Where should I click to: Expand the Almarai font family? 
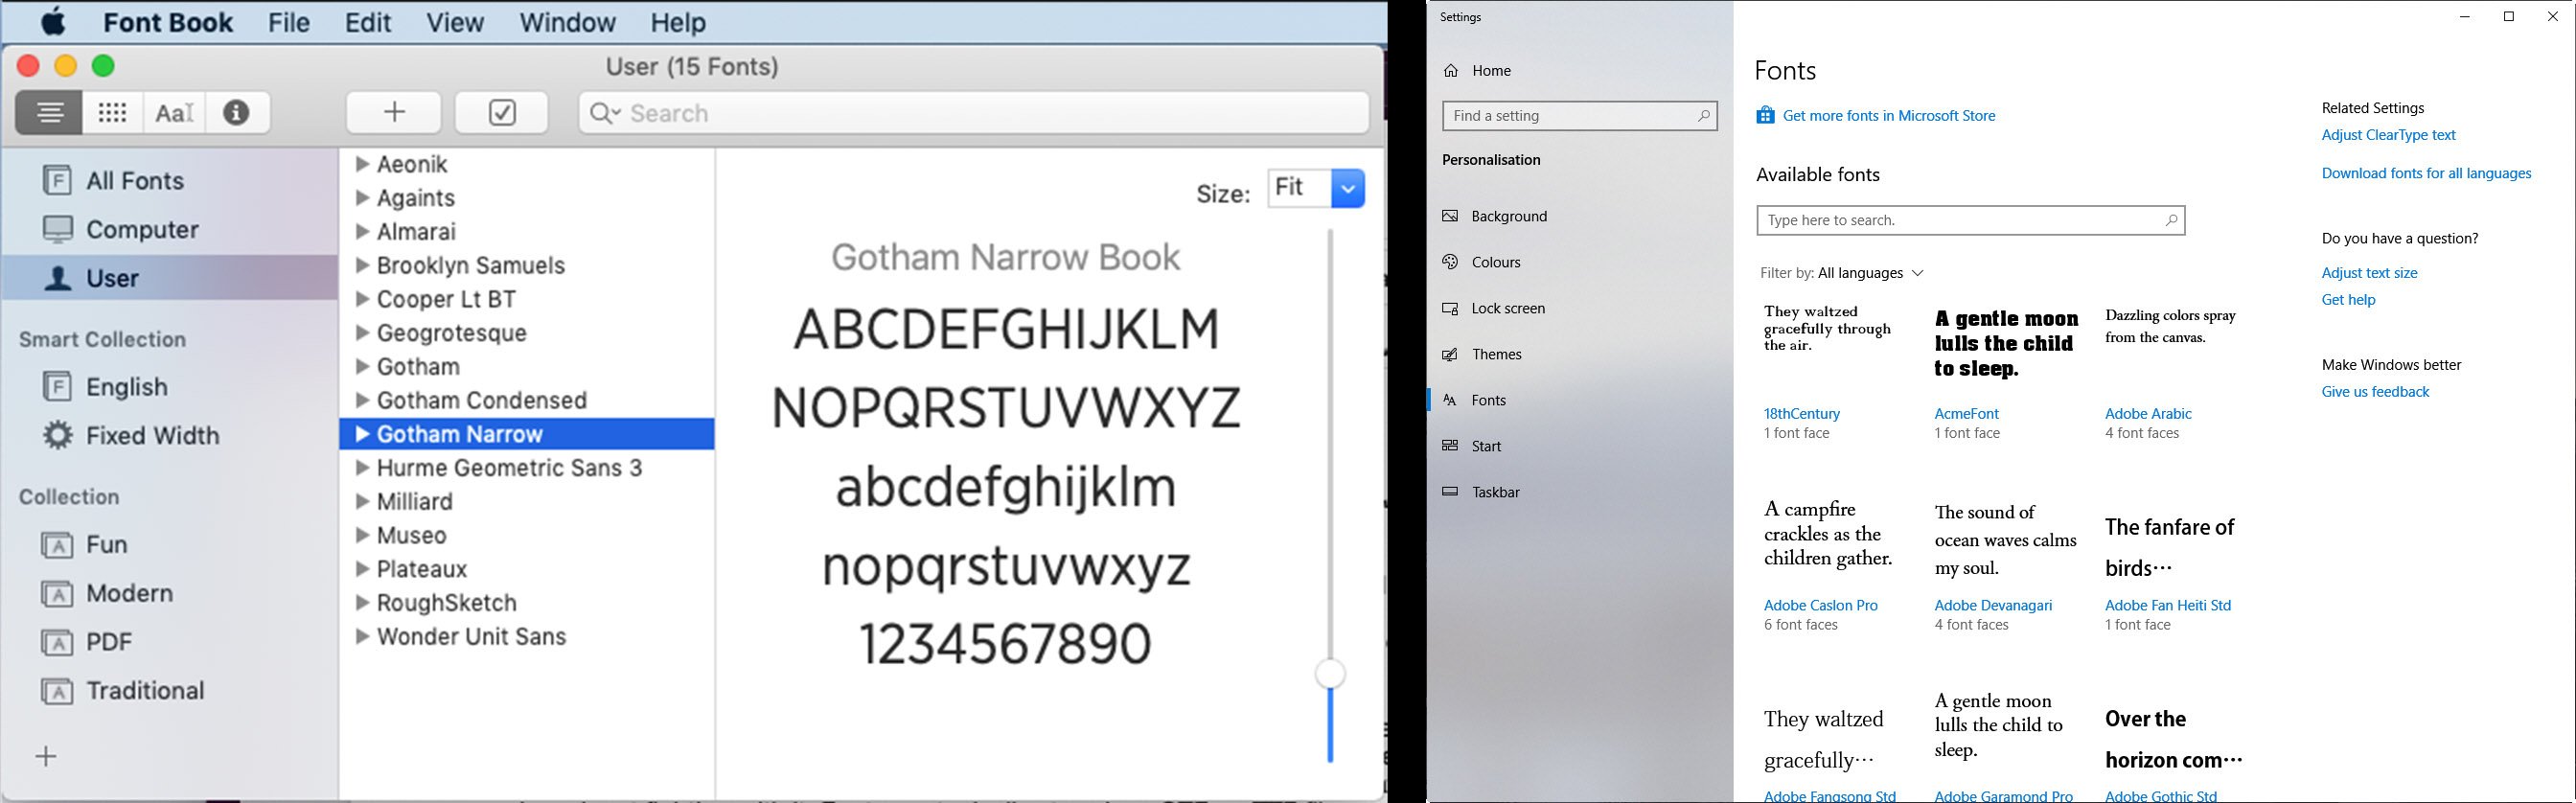point(363,232)
